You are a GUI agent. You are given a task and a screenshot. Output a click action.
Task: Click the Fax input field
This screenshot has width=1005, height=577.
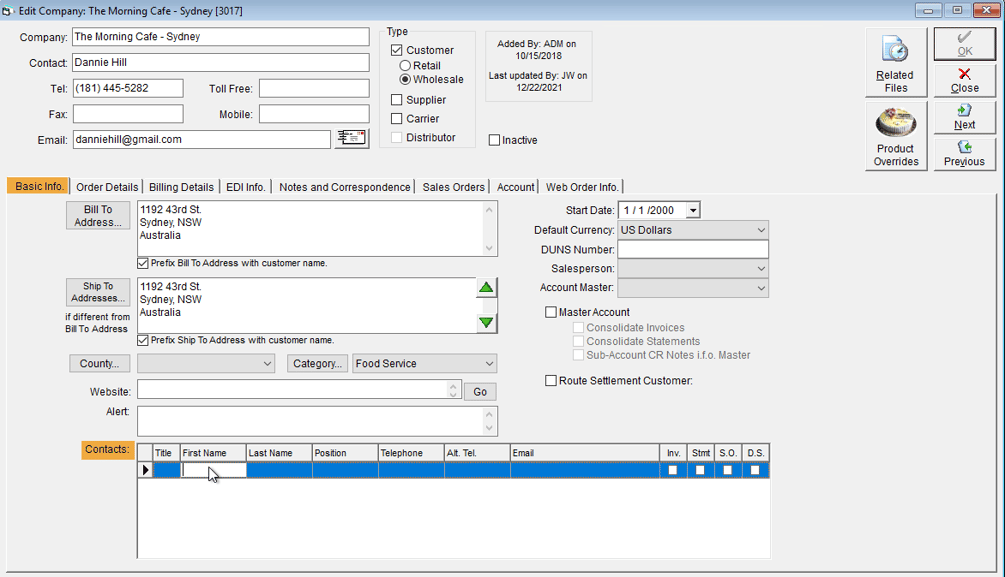coord(128,114)
